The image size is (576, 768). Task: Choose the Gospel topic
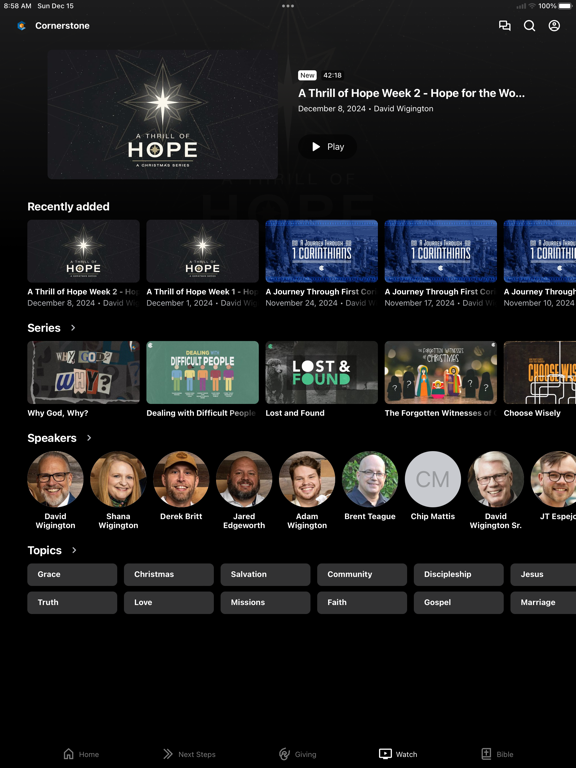click(458, 602)
